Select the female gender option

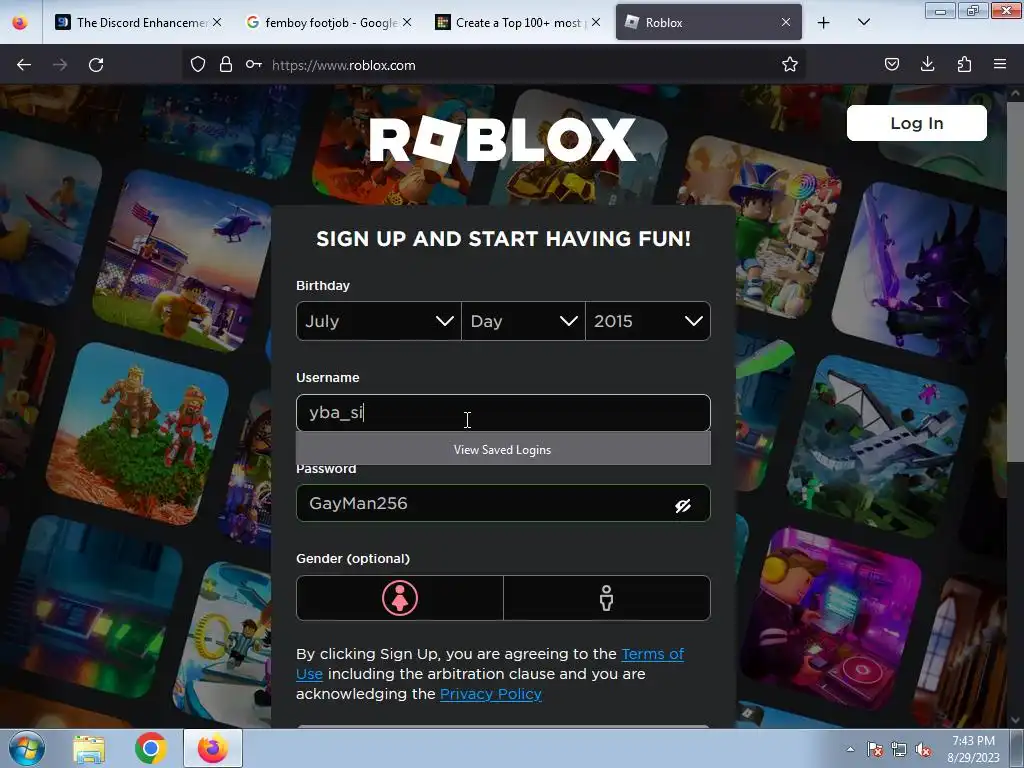(x=400, y=598)
